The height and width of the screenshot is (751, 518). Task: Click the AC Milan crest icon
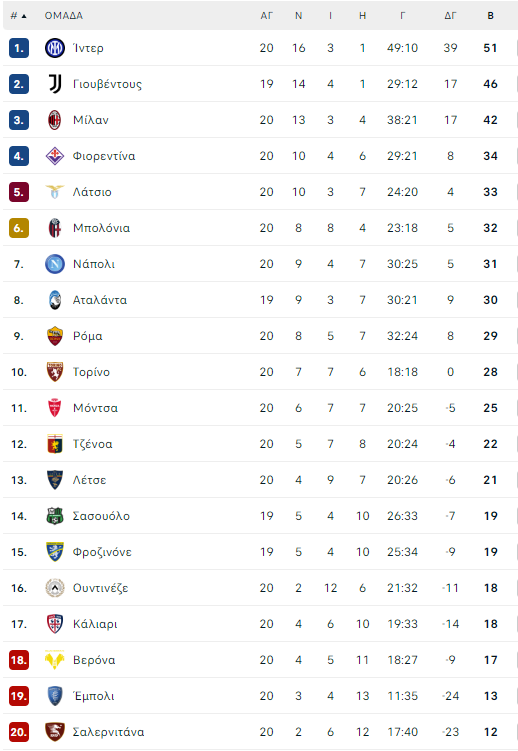pyautogui.click(x=55, y=120)
